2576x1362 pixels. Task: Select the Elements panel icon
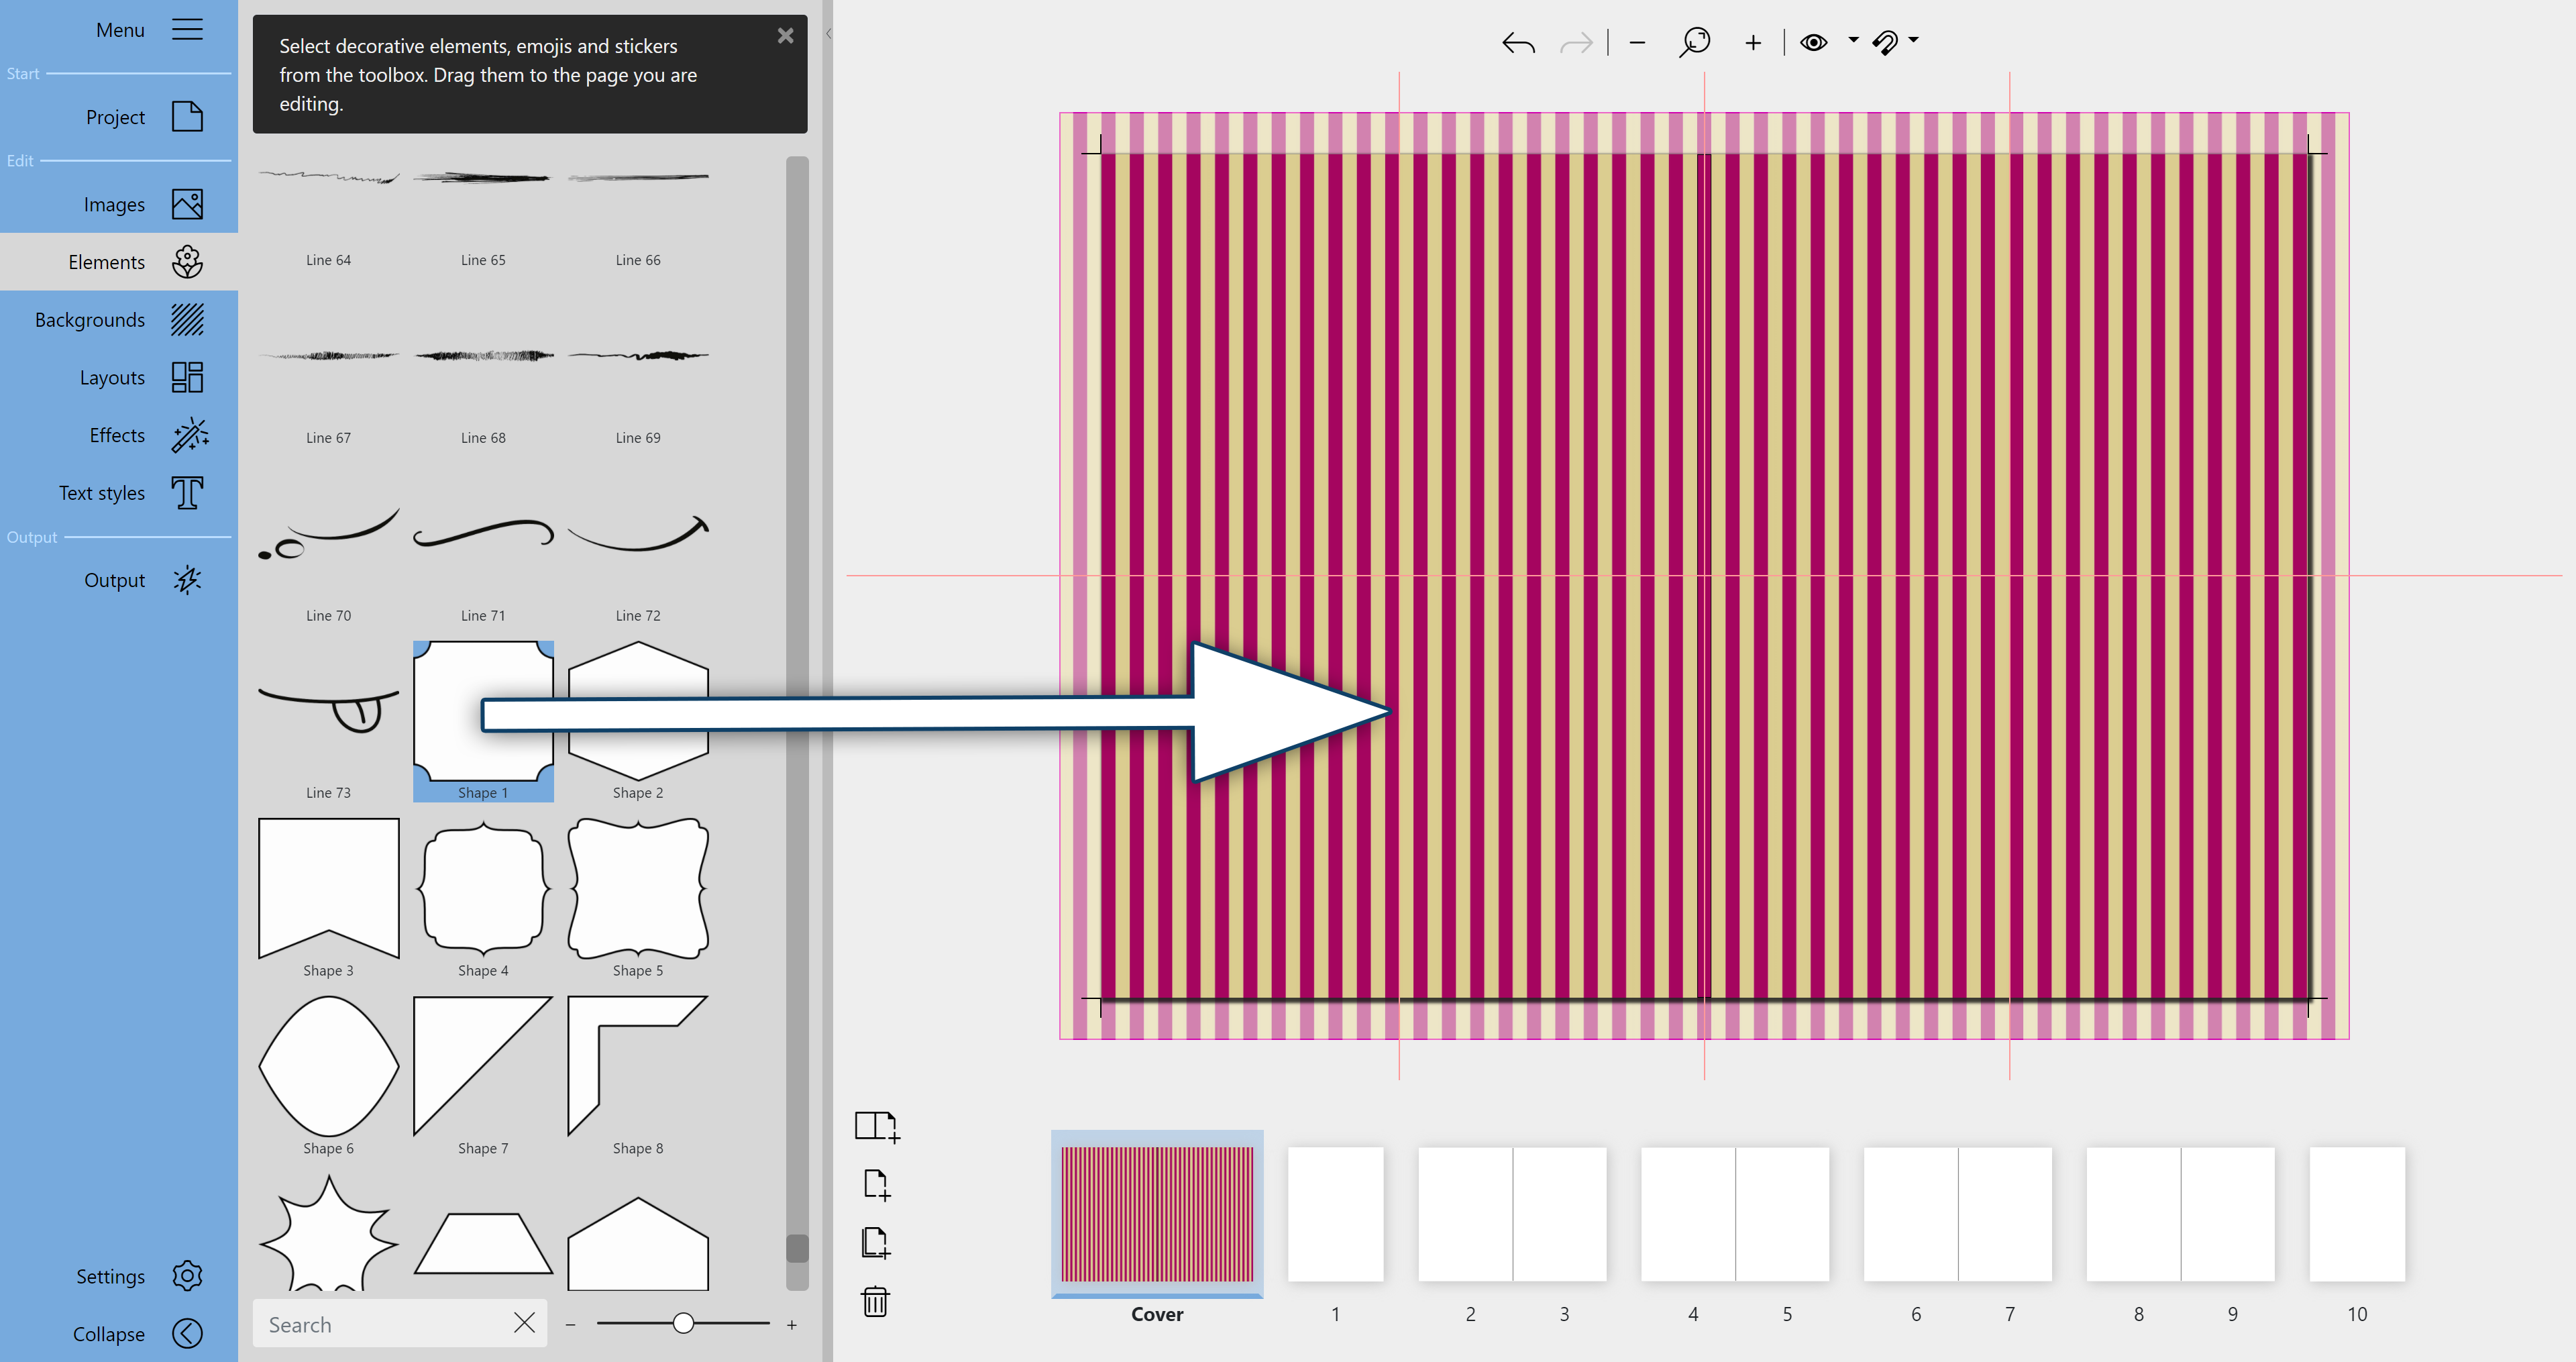(186, 261)
